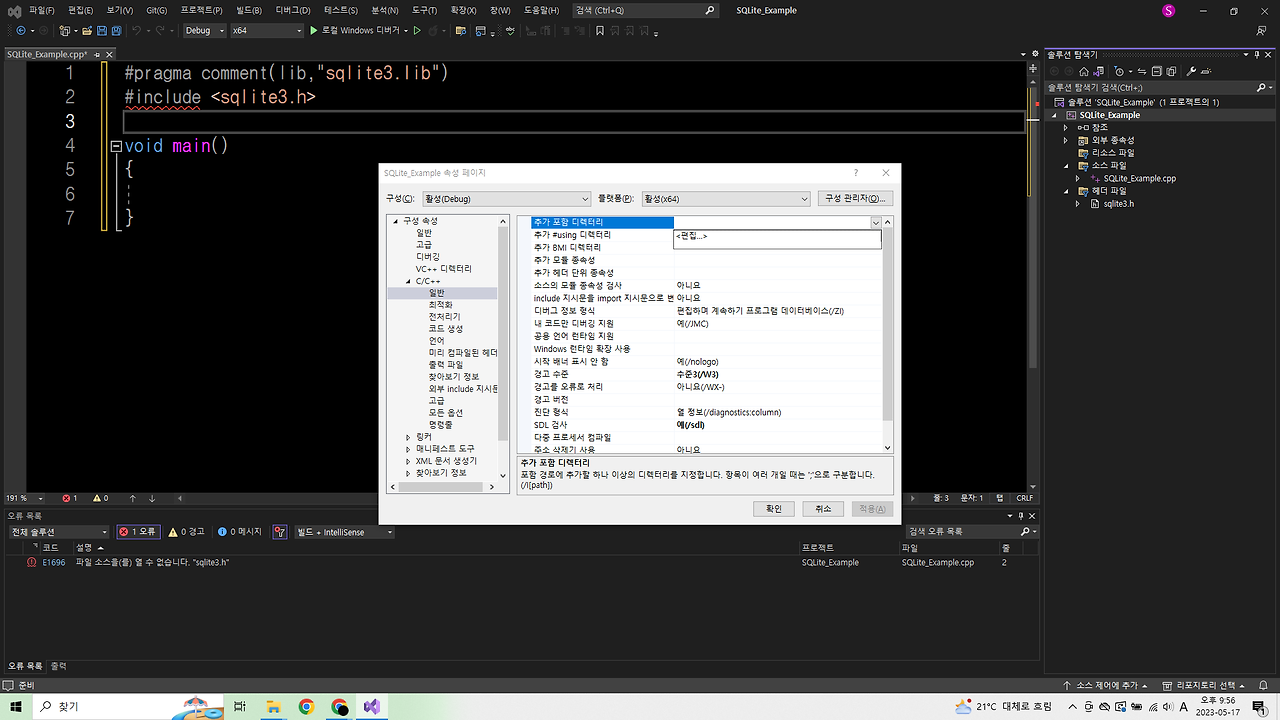Start the Local Windows Debugger green play button
1280x720 pixels.
click(x=313, y=31)
